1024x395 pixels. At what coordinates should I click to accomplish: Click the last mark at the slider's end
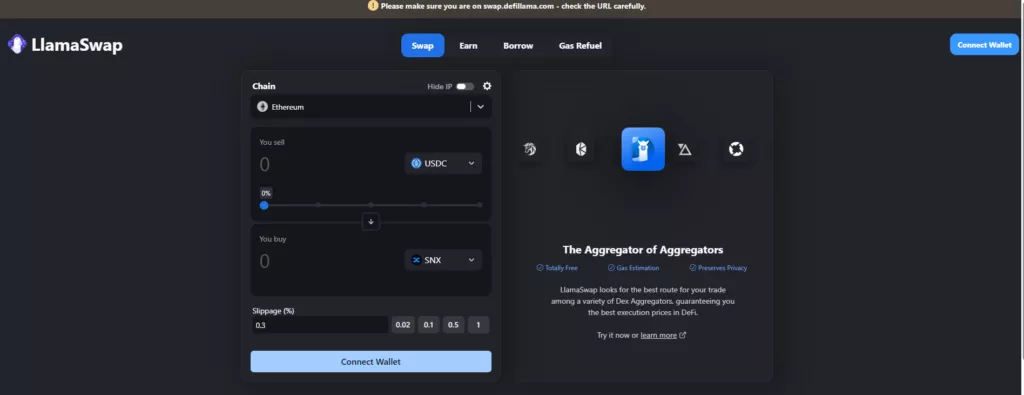click(x=480, y=205)
